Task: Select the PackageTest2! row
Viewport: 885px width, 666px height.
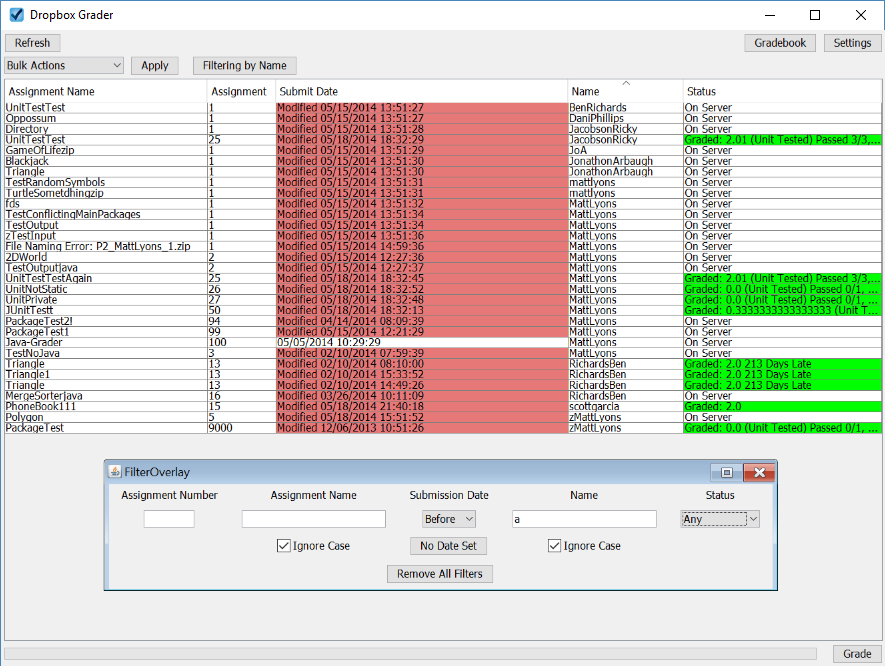Action: [x=443, y=321]
